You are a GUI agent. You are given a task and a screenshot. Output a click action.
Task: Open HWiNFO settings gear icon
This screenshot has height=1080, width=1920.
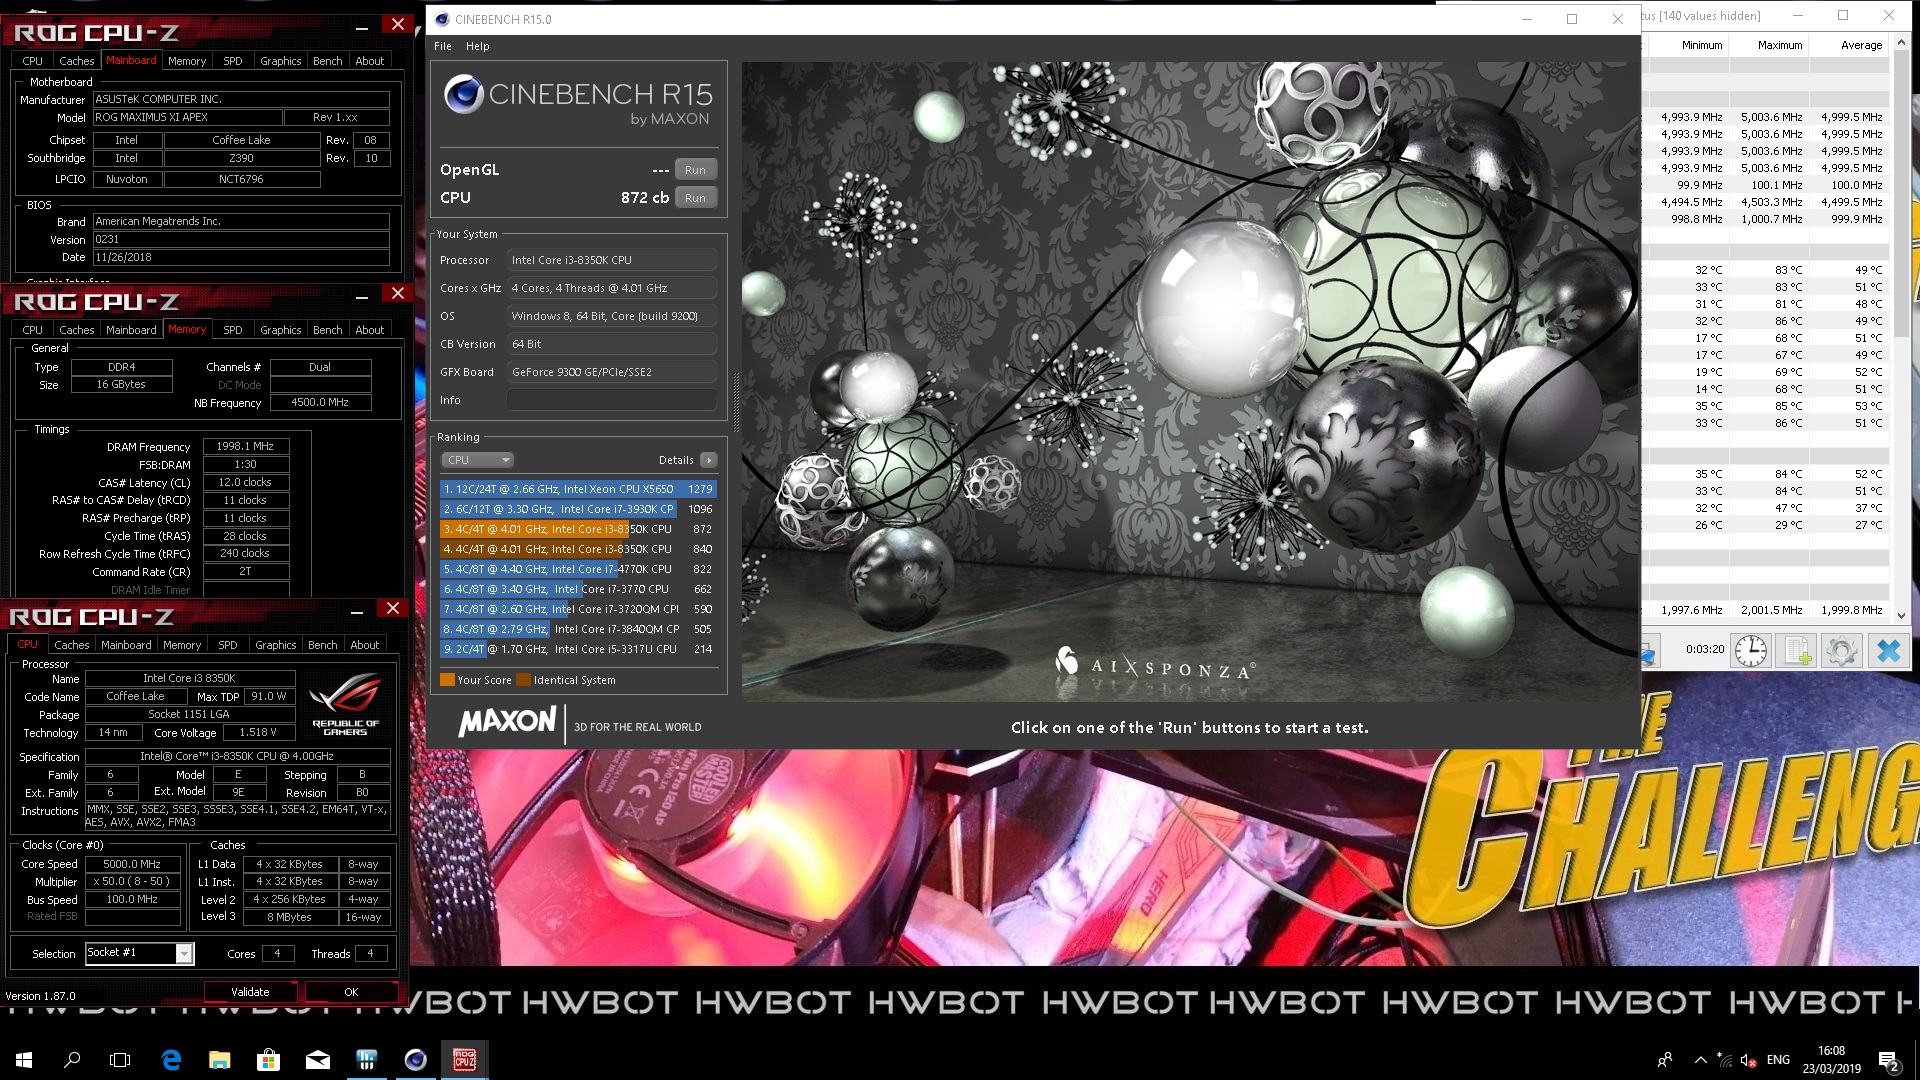1841,651
